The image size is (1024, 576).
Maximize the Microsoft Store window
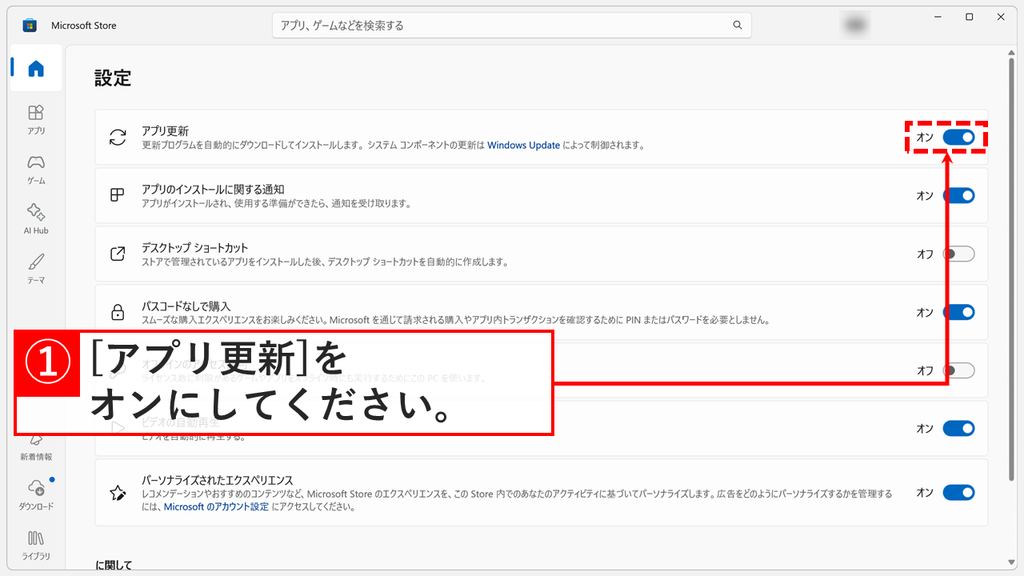click(969, 17)
